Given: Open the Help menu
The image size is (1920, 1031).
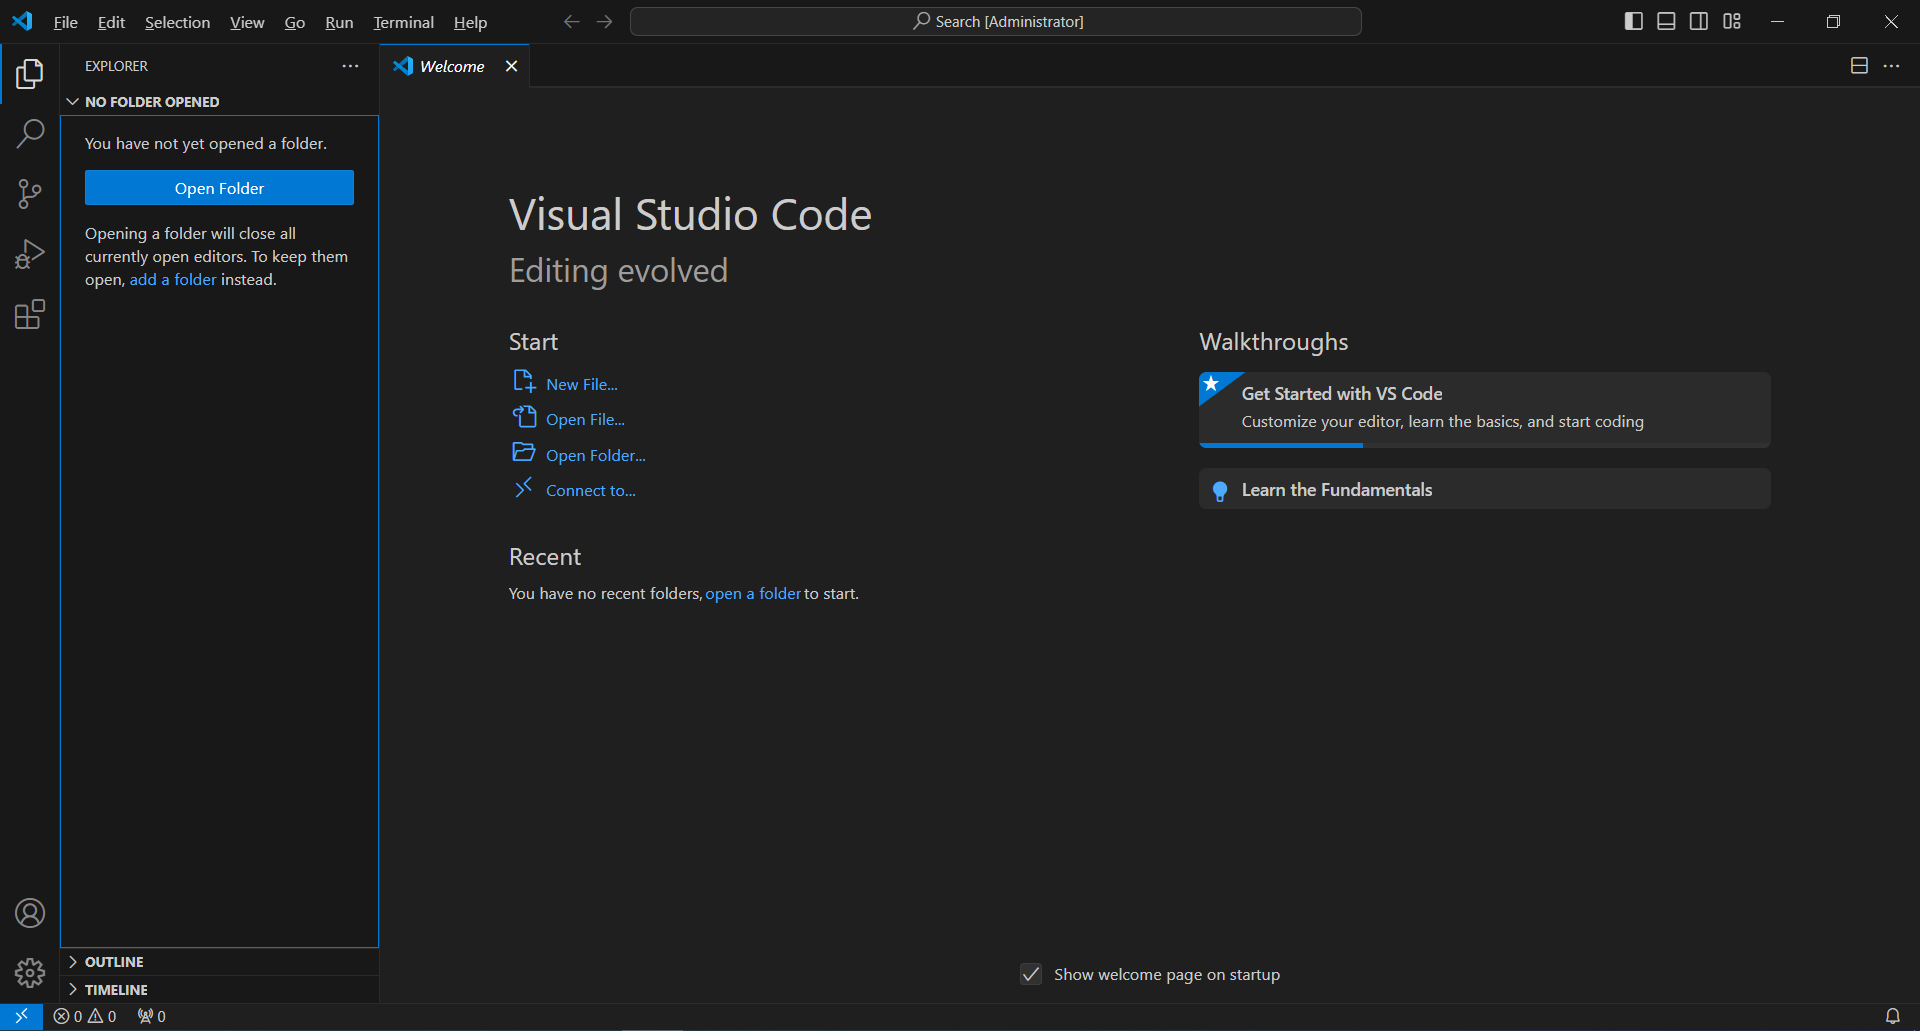Looking at the screenshot, I should click(x=470, y=22).
